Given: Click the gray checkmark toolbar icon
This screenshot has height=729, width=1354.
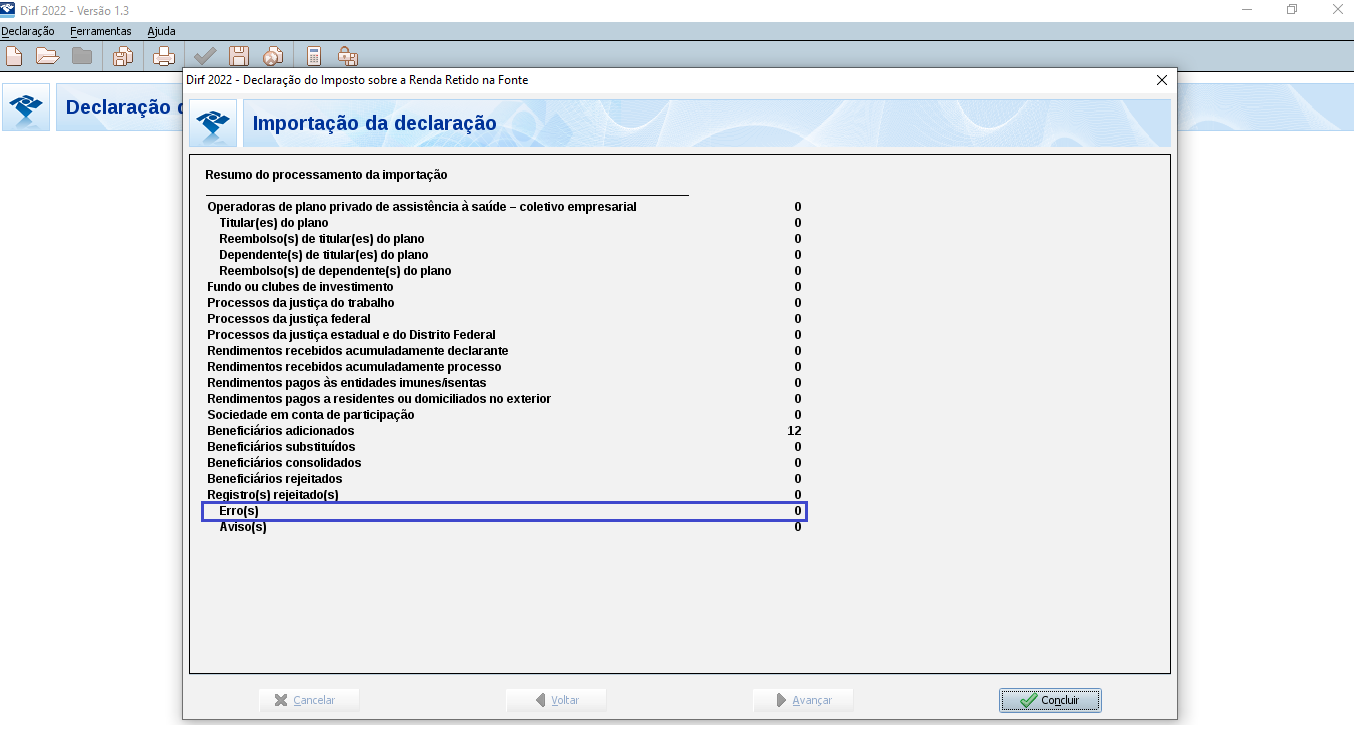Looking at the screenshot, I should (x=205, y=56).
